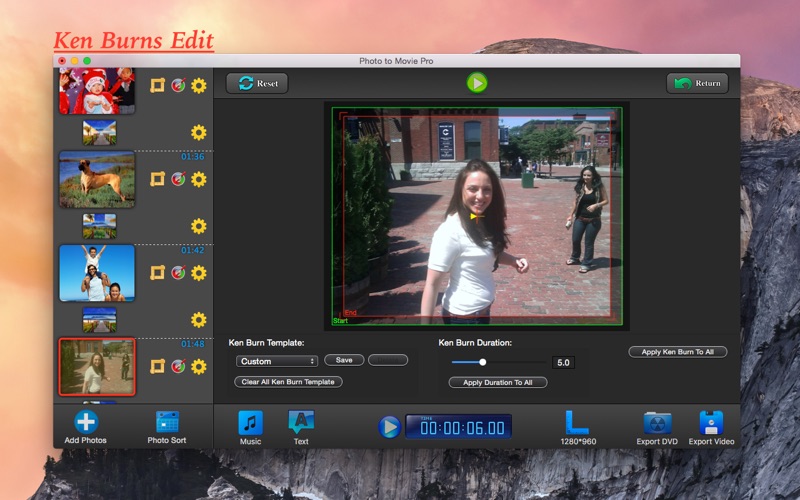Click the Ken Burn Duration label

[475, 342]
